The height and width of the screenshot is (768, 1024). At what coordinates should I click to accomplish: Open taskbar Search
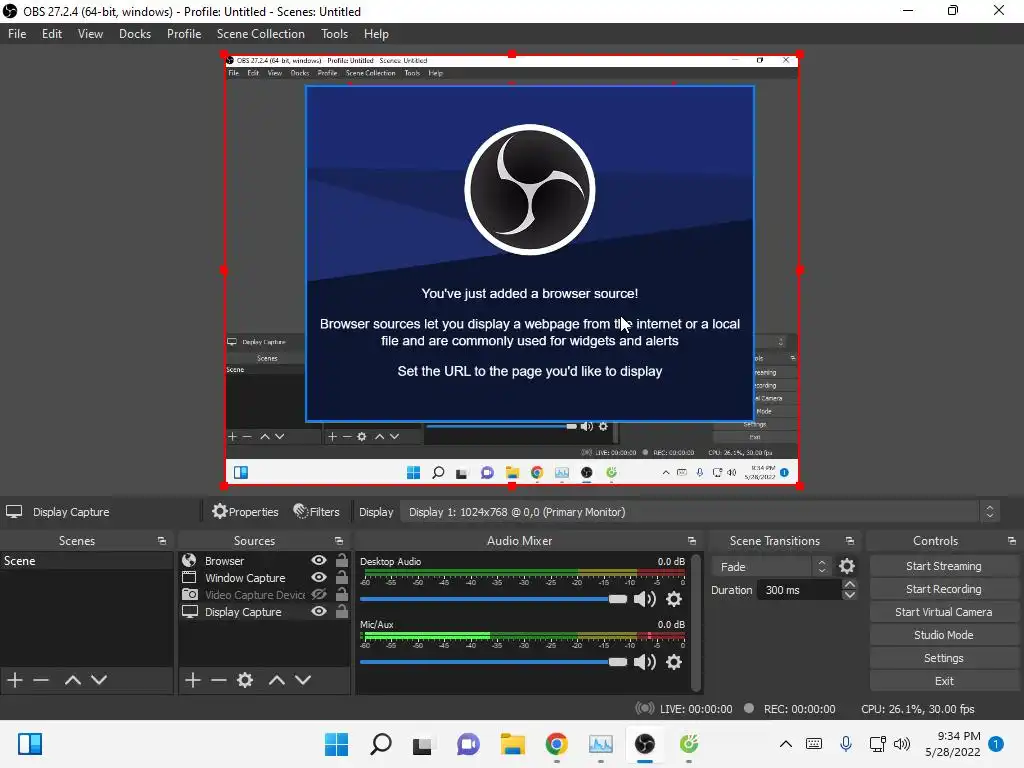[x=381, y=744]
